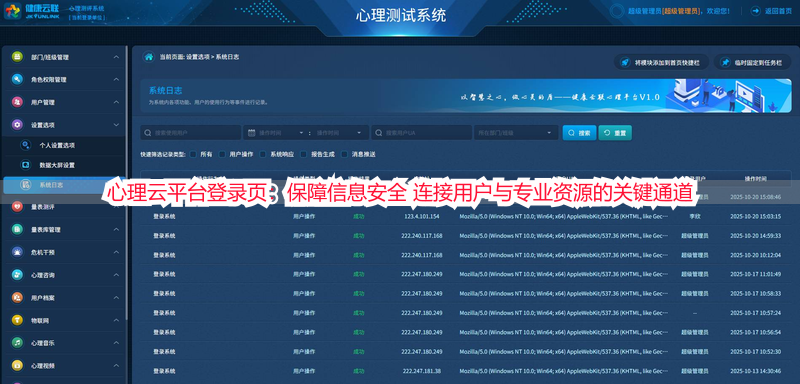The image size is (800, 384).
Task: Click 将模块添加到首页快捷栏 button
Action: point(661,62)
